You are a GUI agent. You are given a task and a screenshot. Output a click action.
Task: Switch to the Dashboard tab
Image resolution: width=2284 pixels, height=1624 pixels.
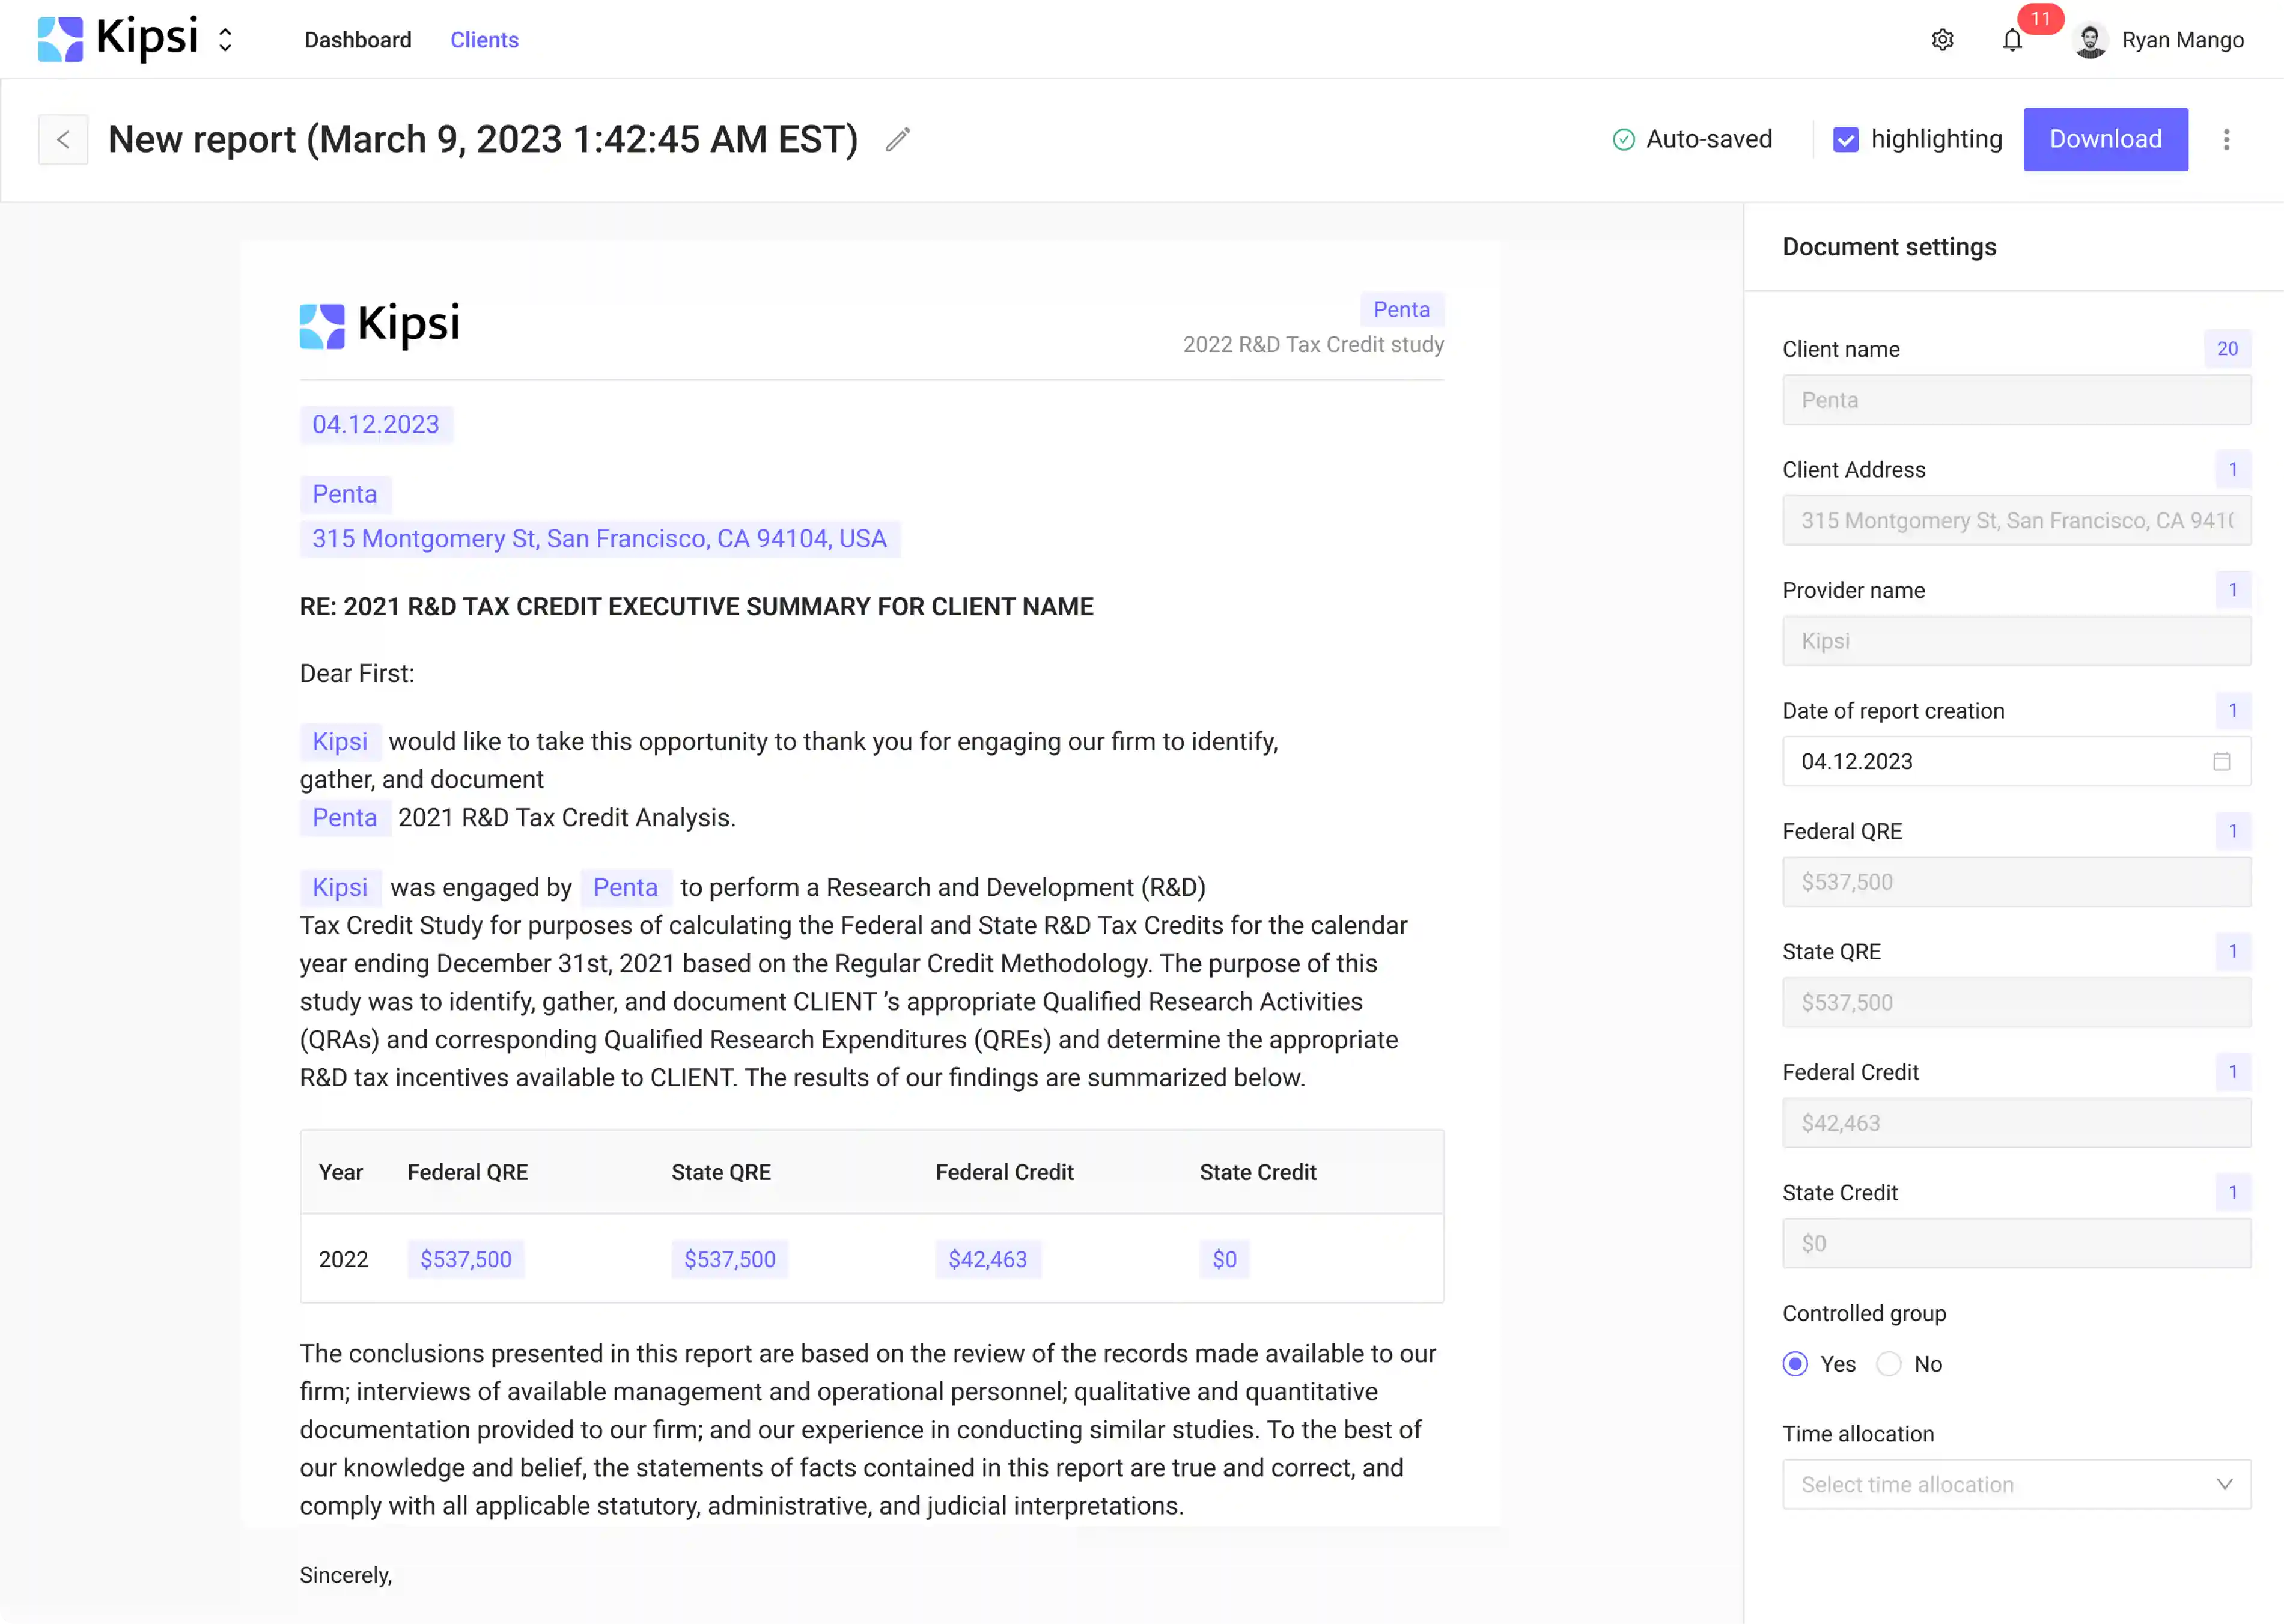point(357,40)
